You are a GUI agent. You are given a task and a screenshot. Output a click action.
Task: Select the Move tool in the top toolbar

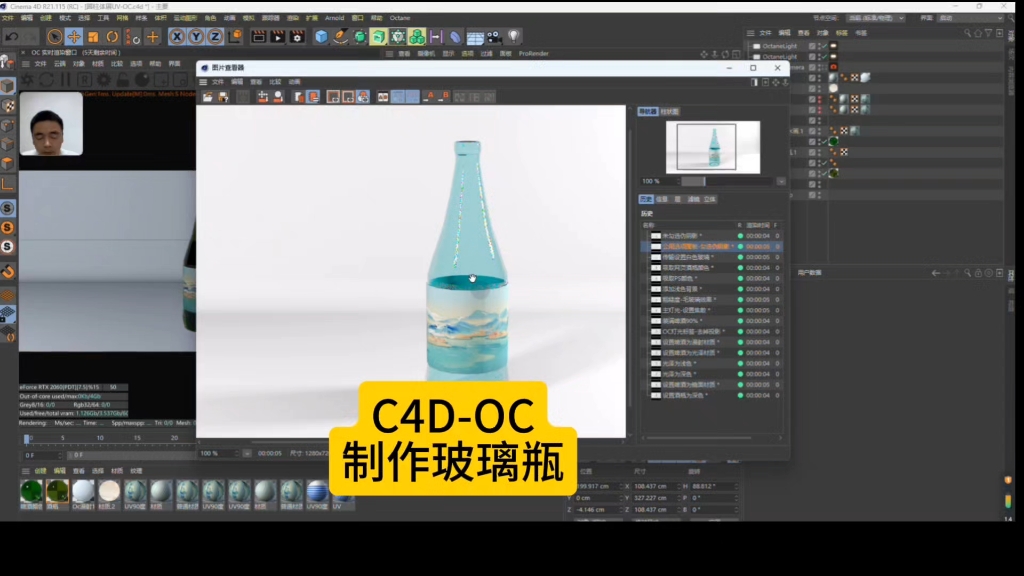[x=74, y=36]
